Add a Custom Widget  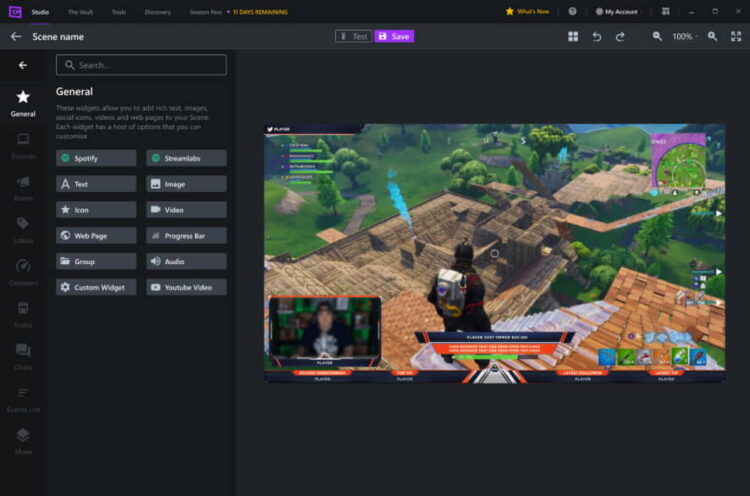[96, 287]
